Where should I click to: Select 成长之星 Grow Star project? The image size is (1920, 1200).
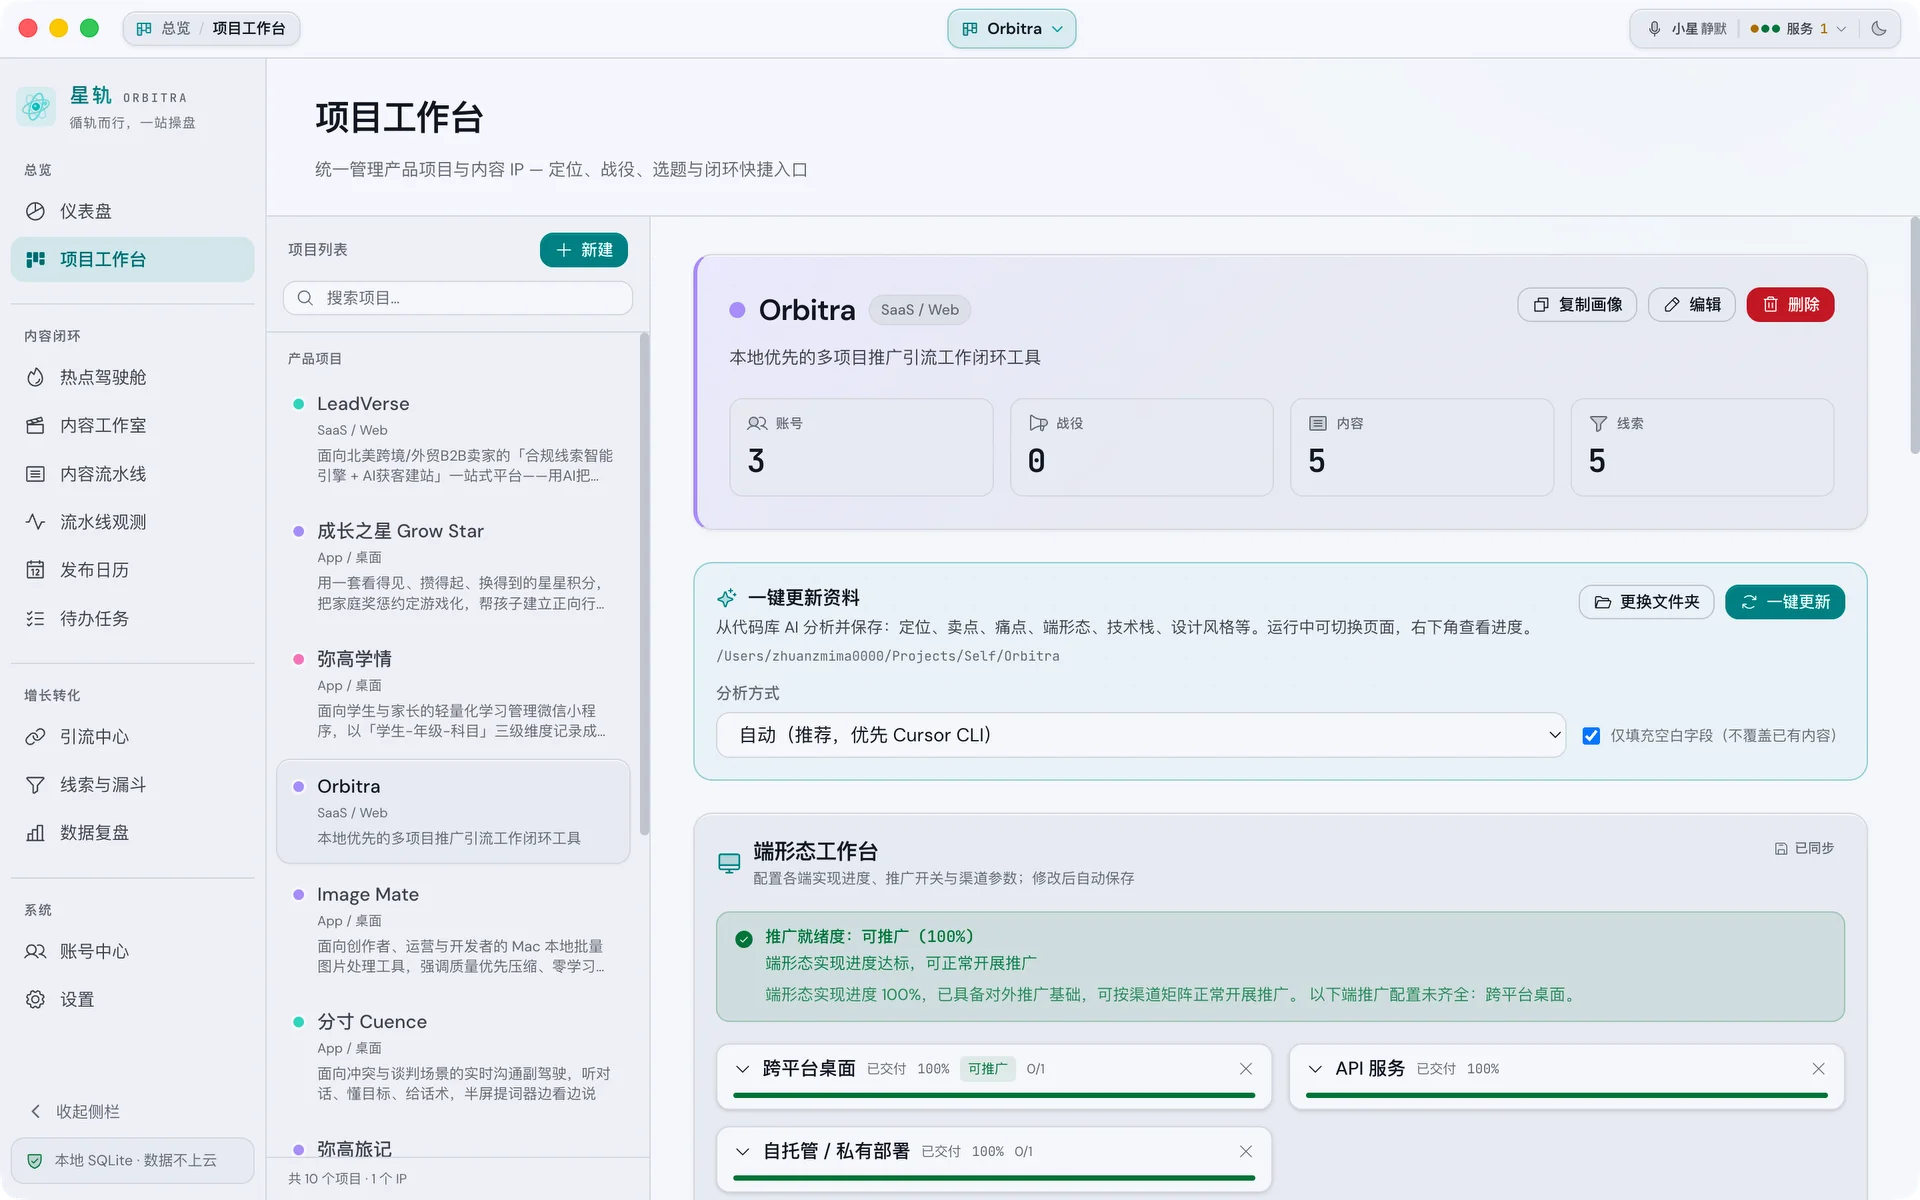pos(453,566)
